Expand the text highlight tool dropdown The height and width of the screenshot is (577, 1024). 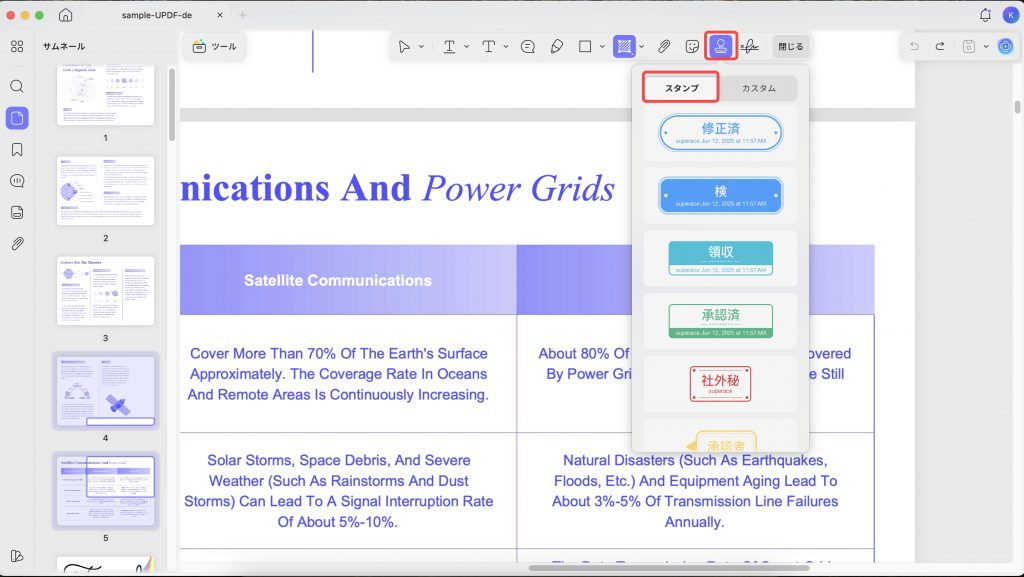pos(466,46)
